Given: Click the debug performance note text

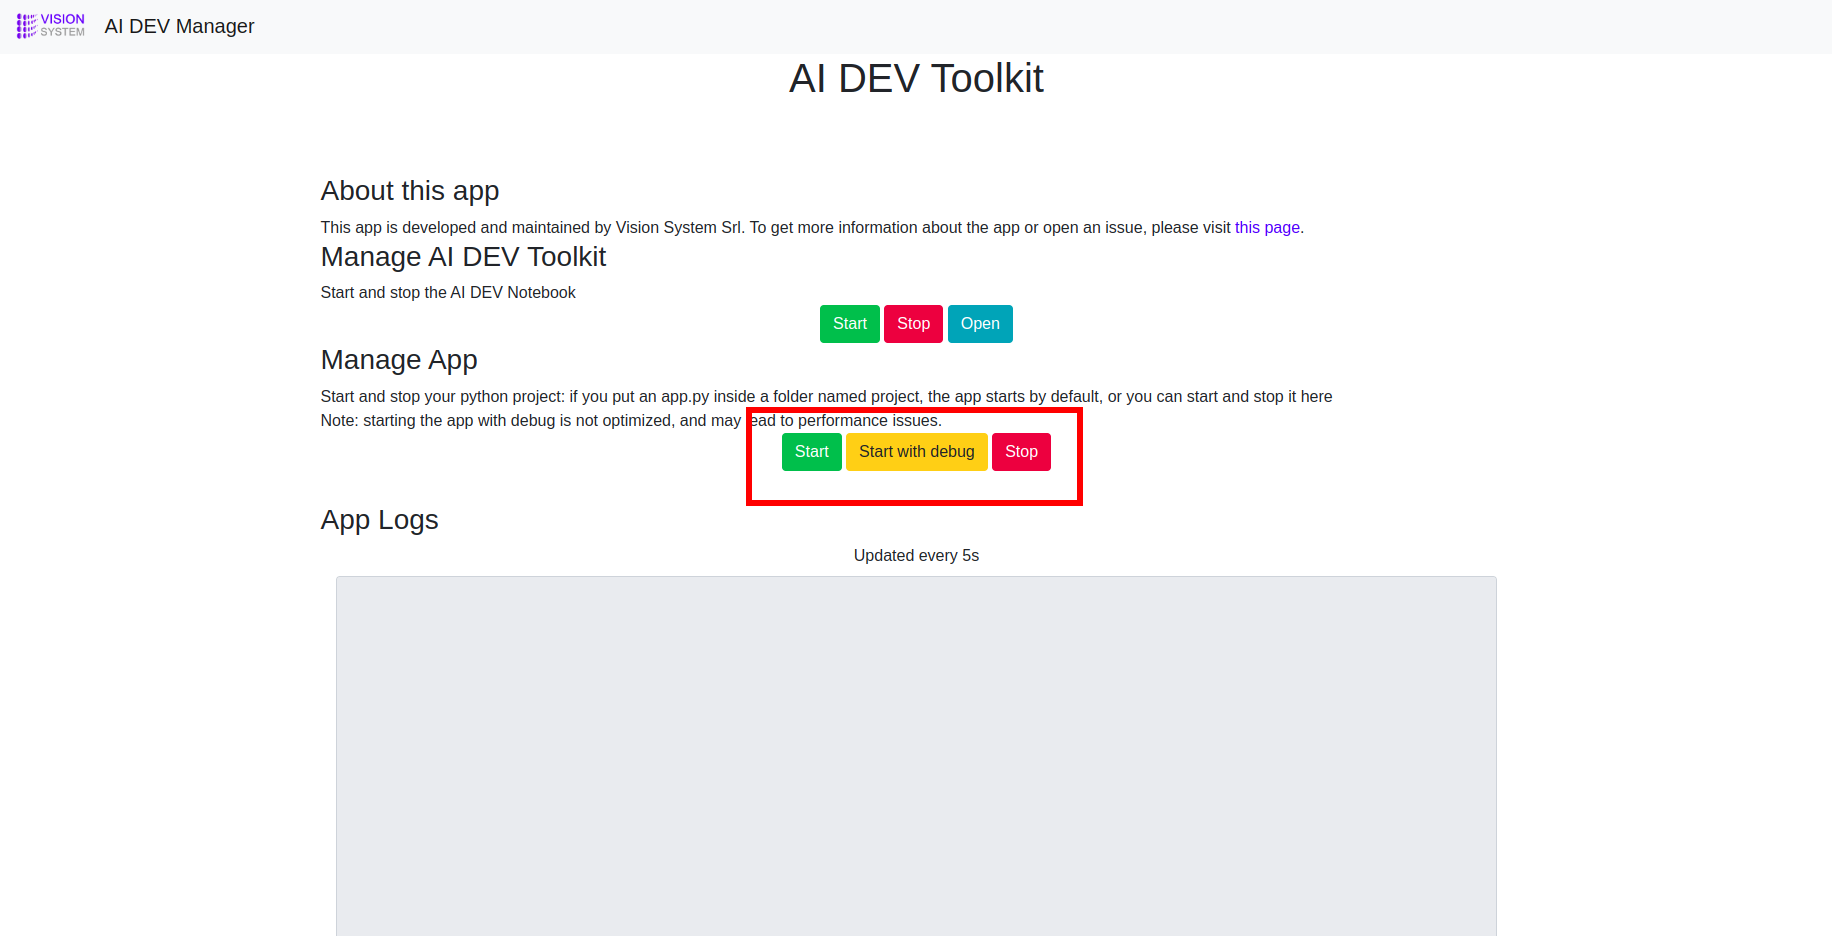Looking at the screenshot, I should point(631,421).
